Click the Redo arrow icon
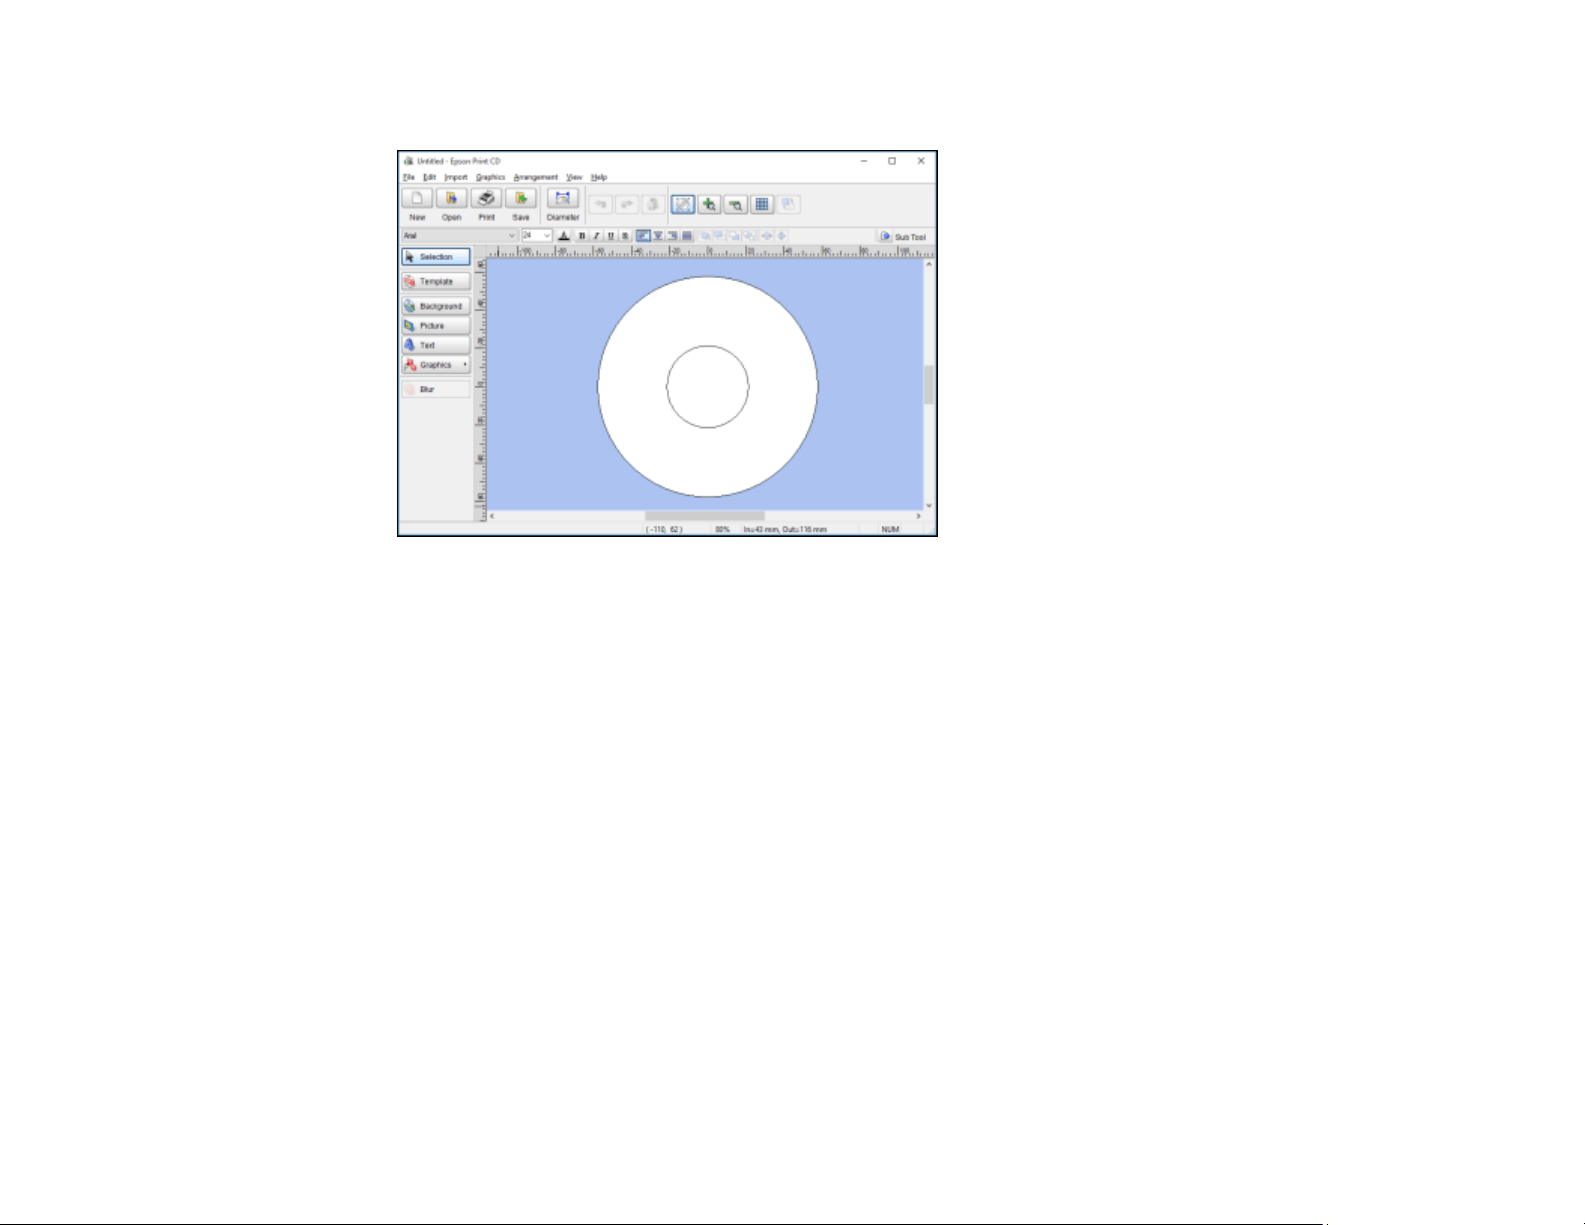This screenshot has width=1585, height=1225. [627, 204]
